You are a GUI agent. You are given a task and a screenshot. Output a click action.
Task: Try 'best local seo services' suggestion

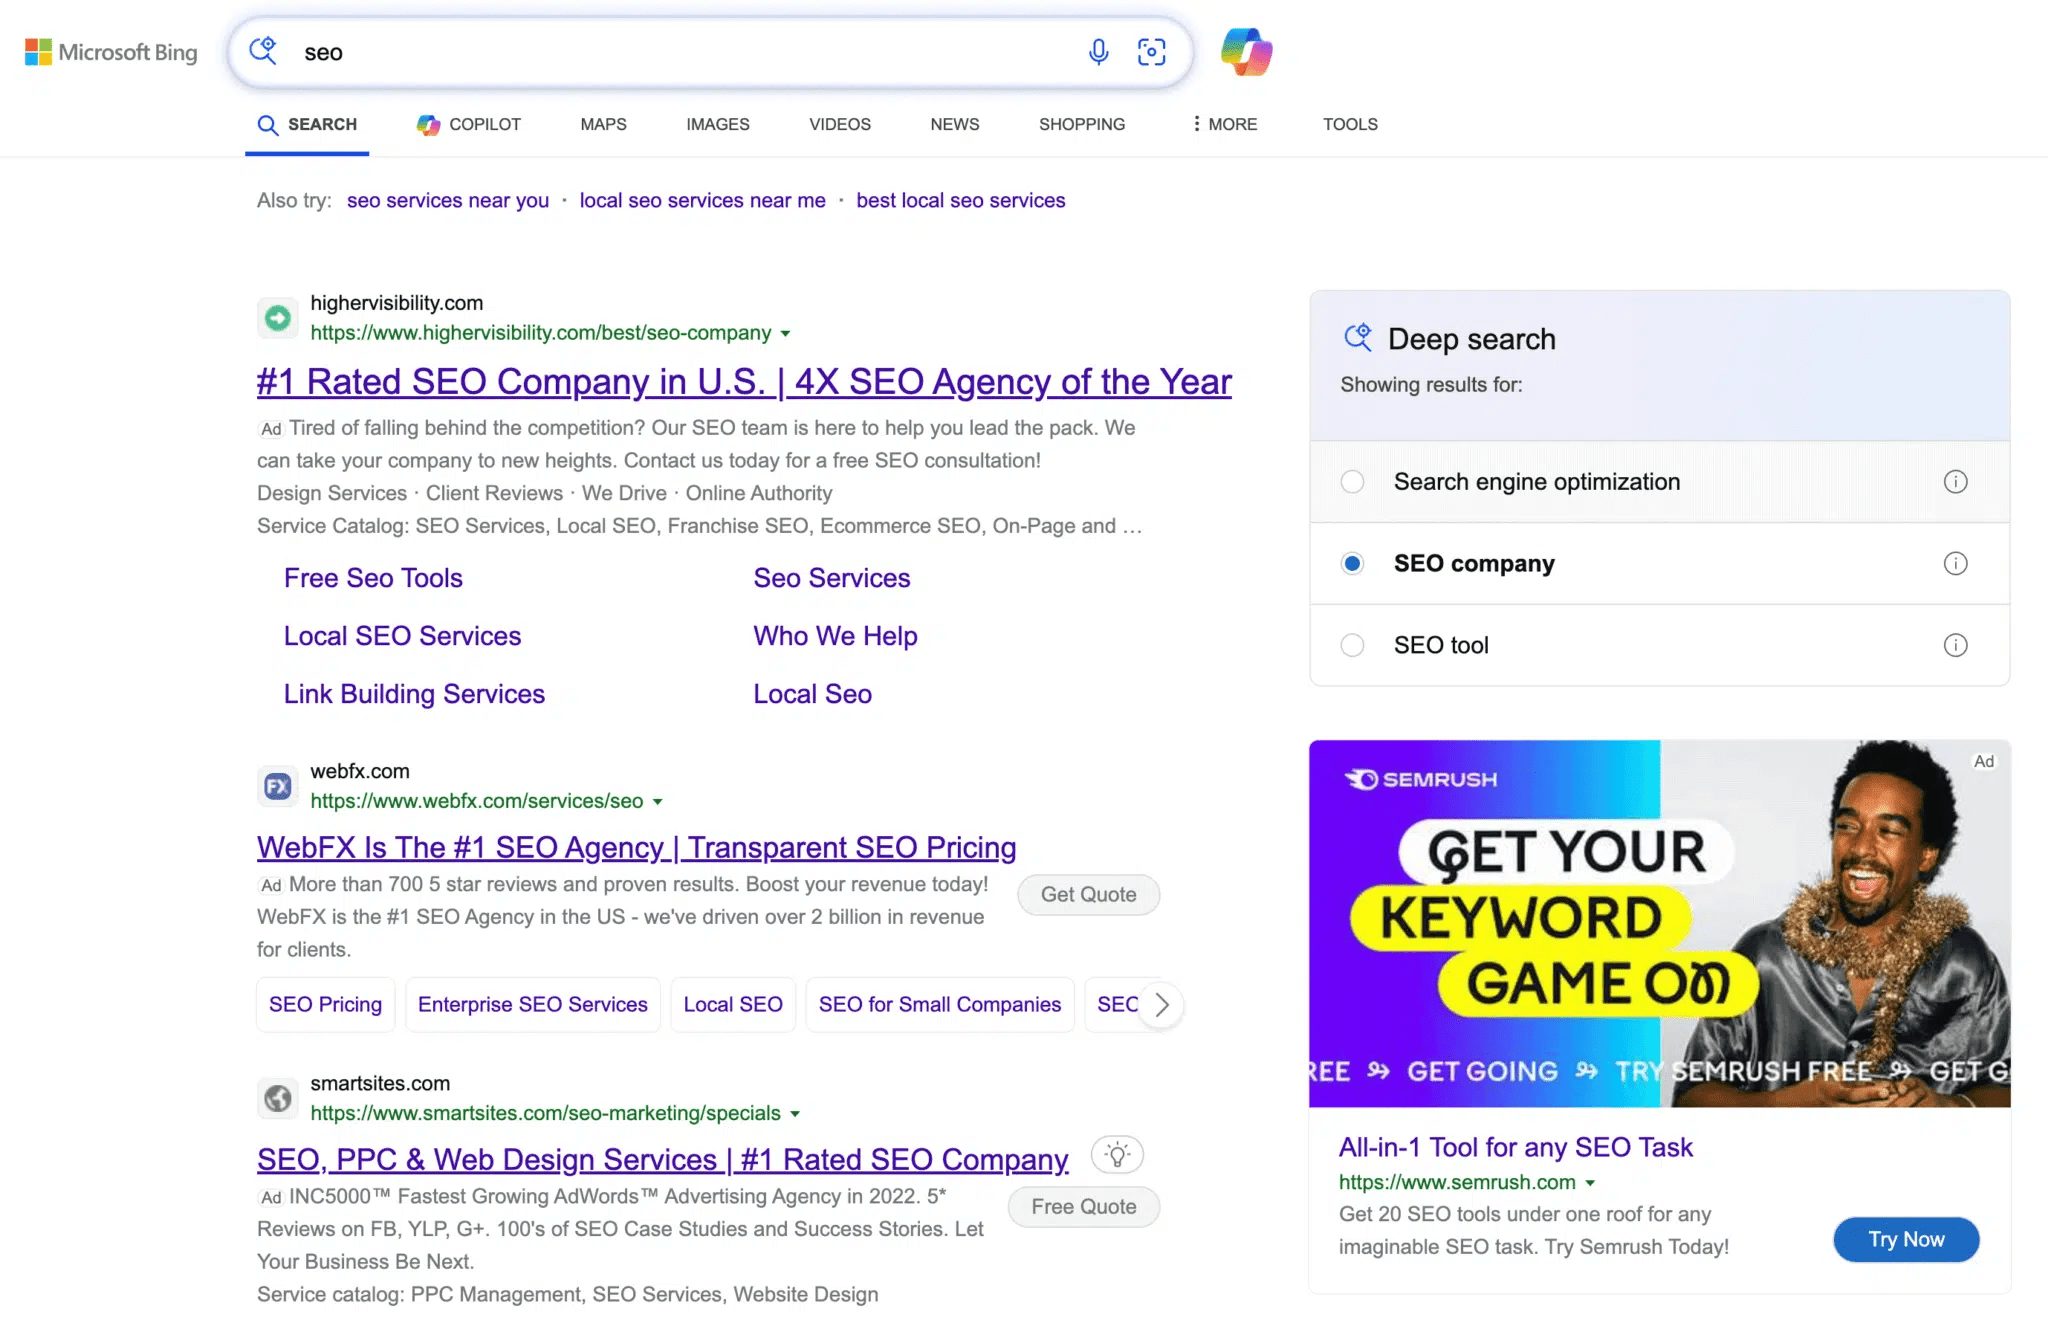coord(960,201)
